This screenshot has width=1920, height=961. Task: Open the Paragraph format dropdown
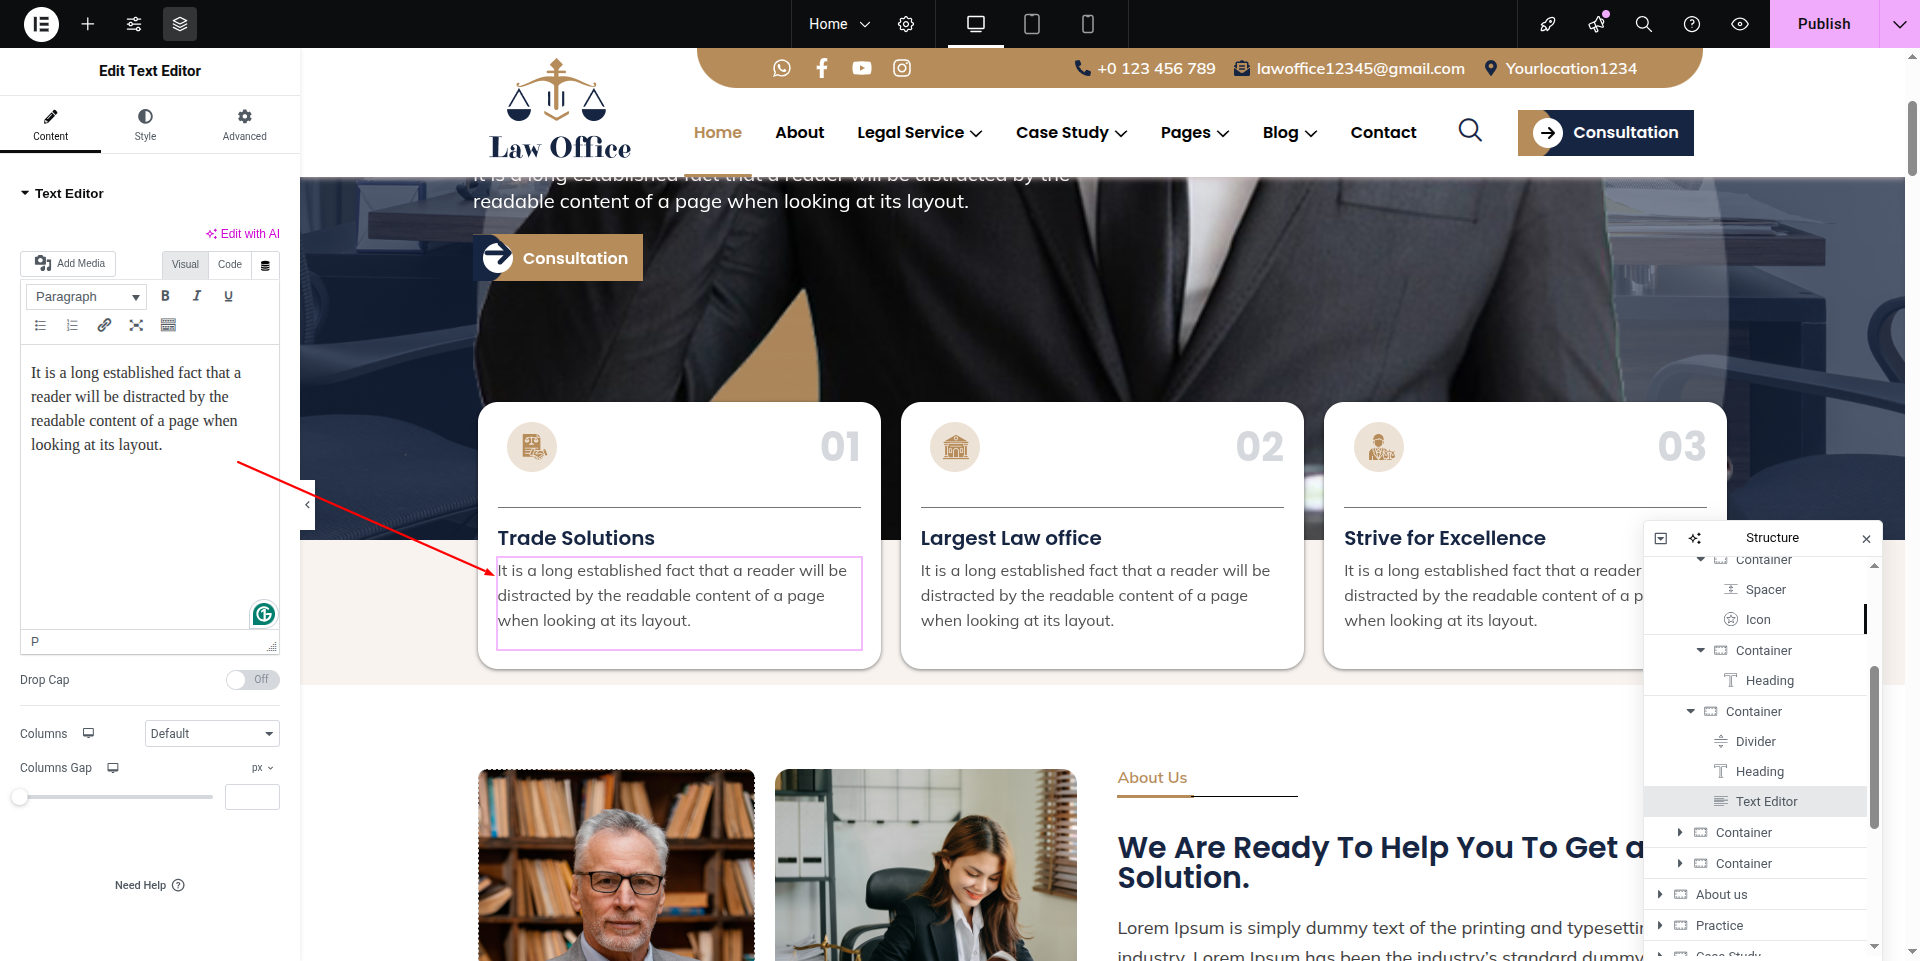[87, 297]
